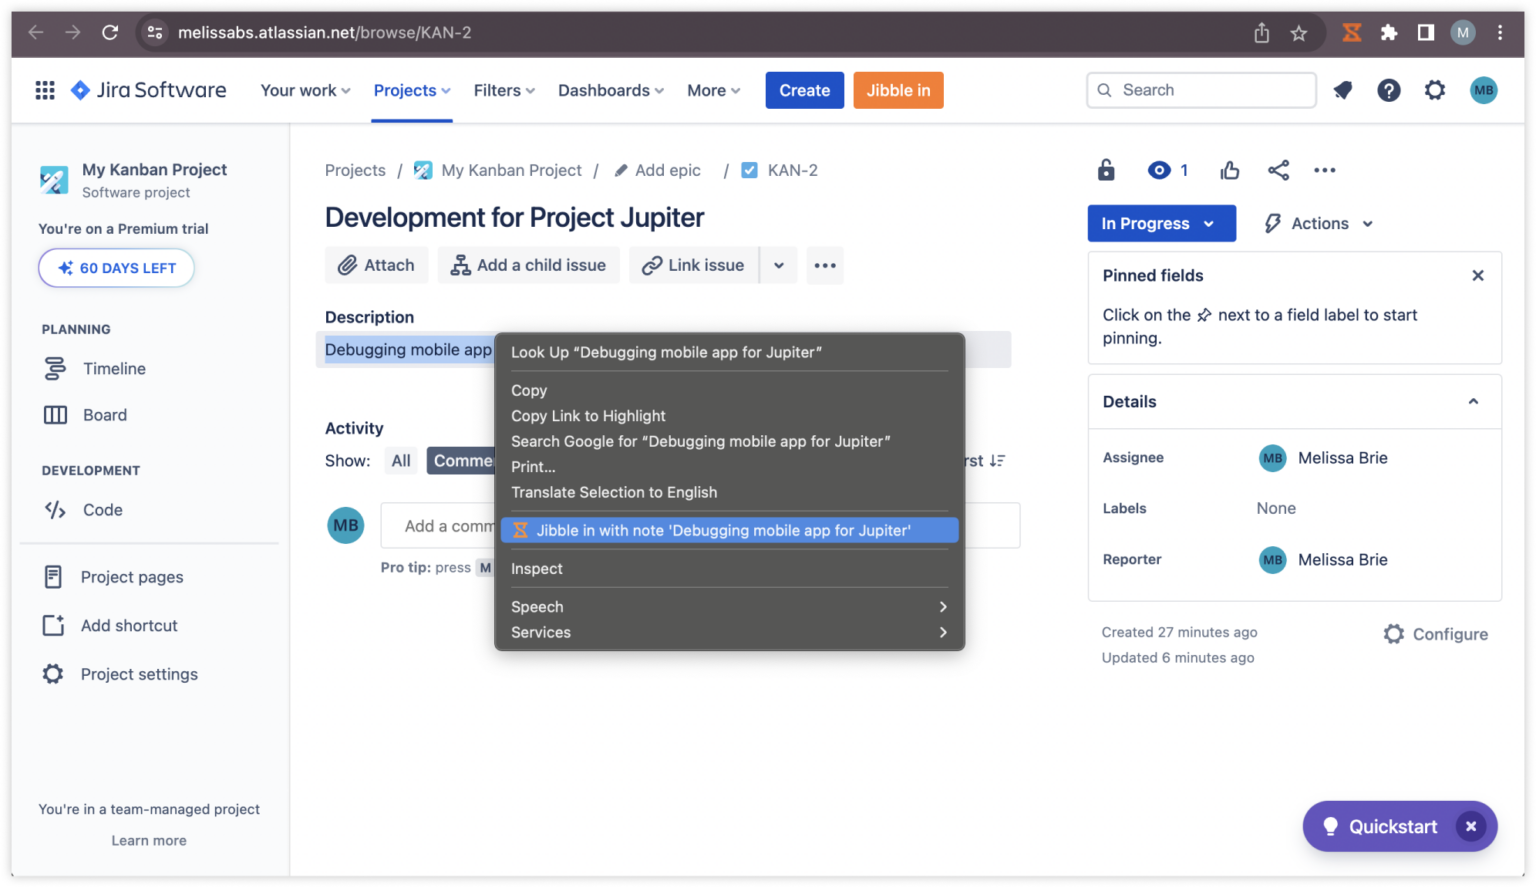
Task: Open the Jira apps grid icon
Action: click(44, 90)
